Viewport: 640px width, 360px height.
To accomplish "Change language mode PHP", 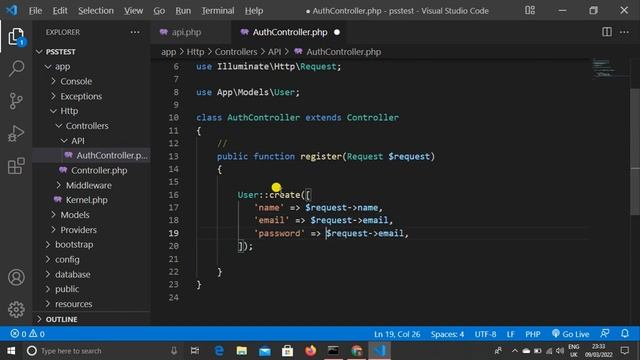I will (533, 334).
